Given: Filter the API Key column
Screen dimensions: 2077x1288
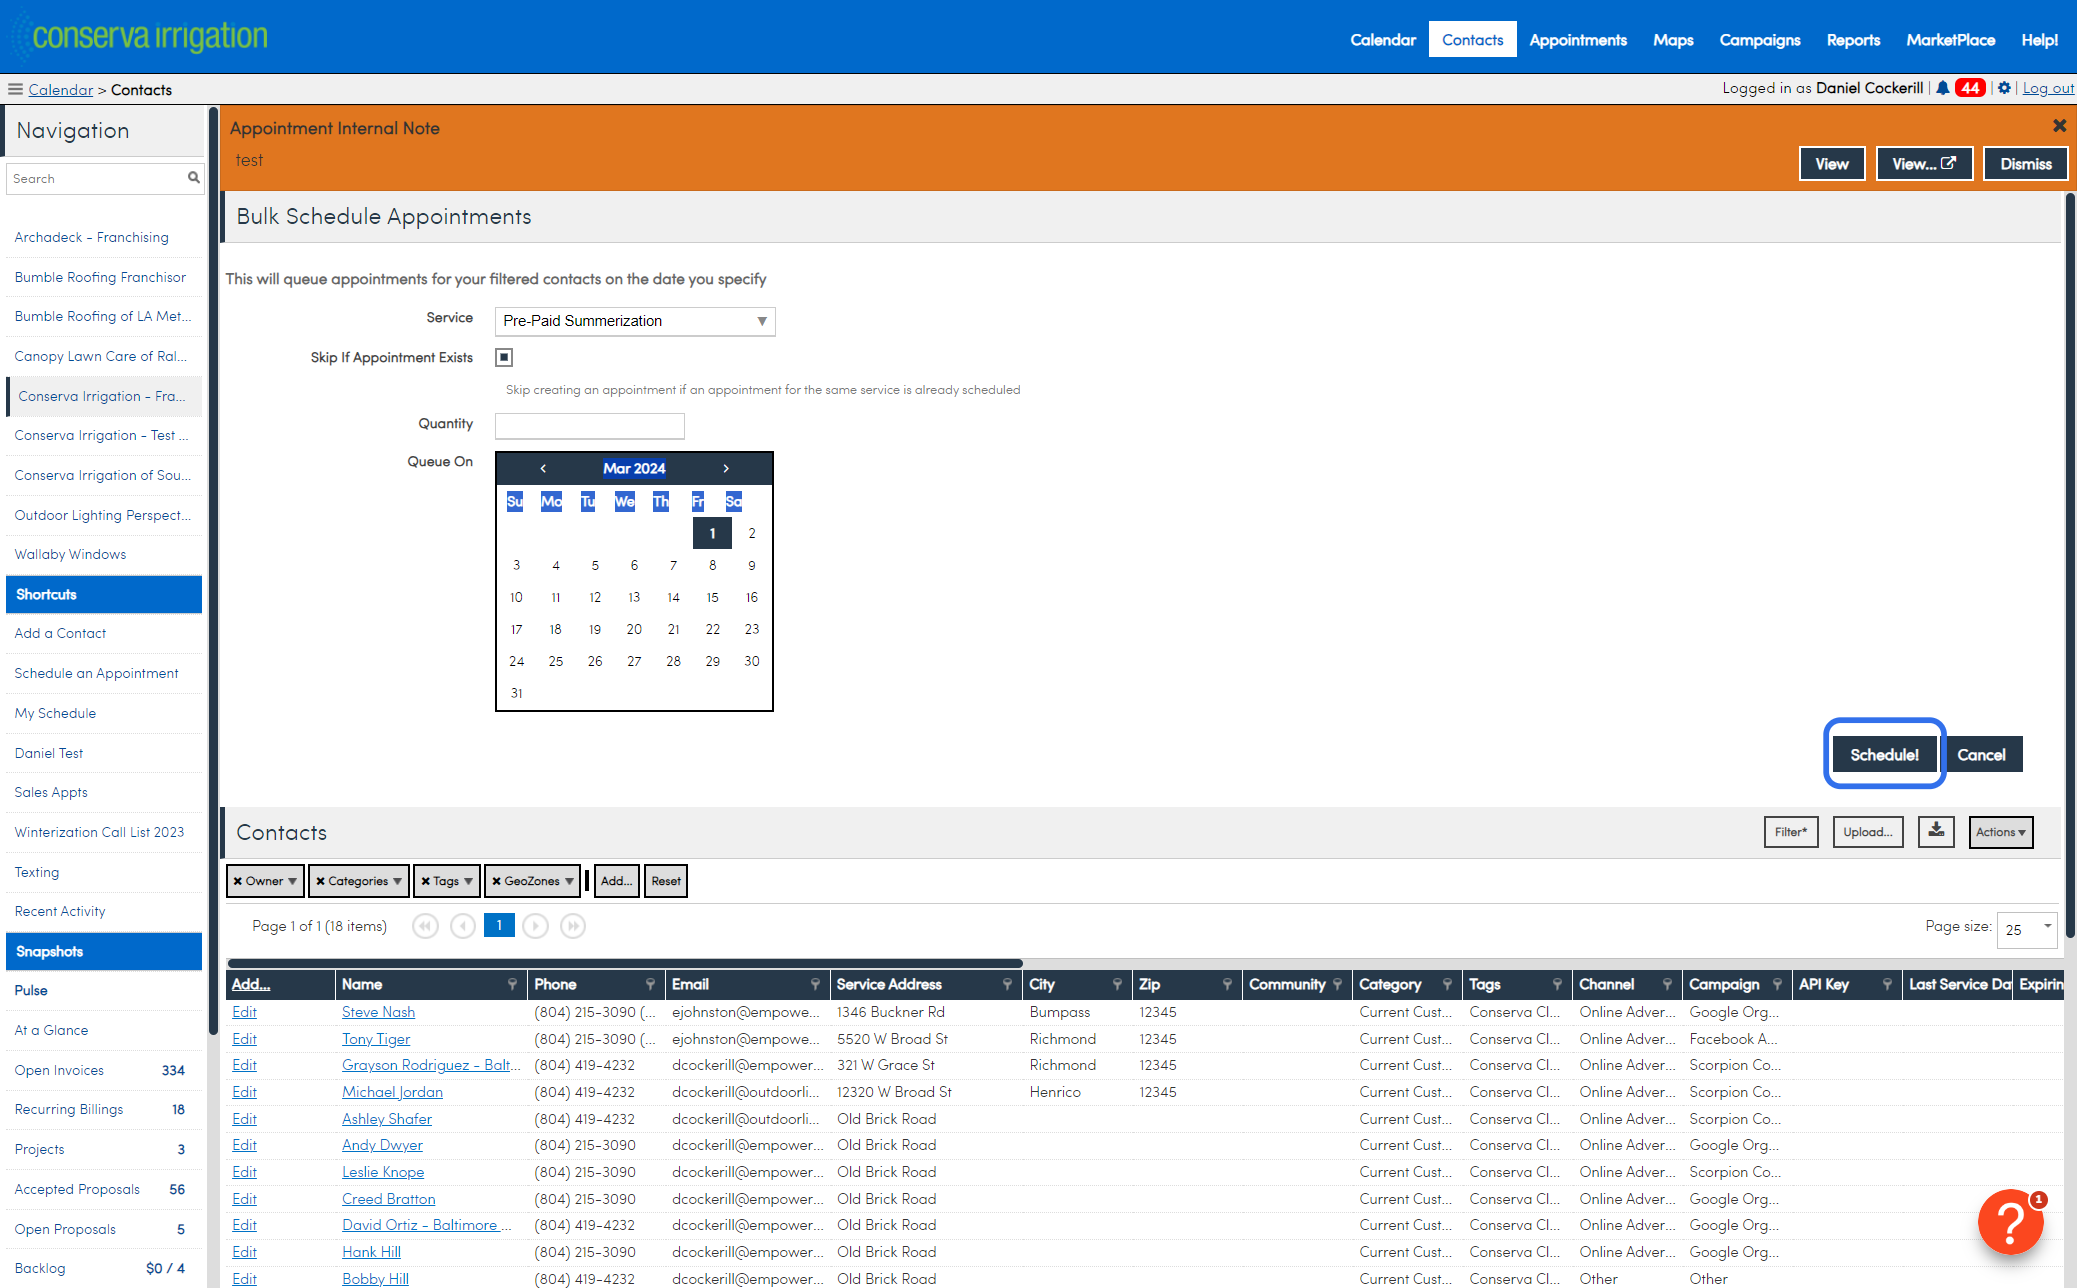Looking at the screenshot, I should pyautogui.click(x=1887, y=984).
